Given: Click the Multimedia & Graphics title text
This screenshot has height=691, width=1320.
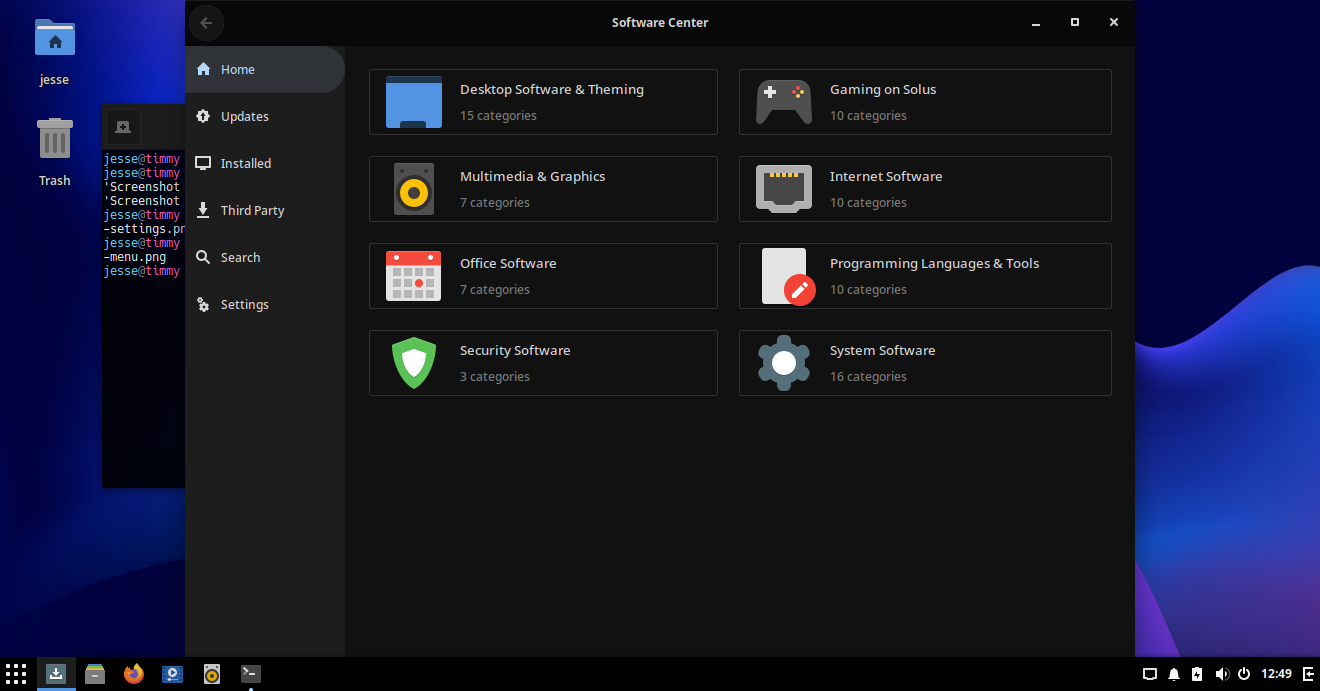Looking at the screenshot, I should pyautogui.click(x=533, y=177).
